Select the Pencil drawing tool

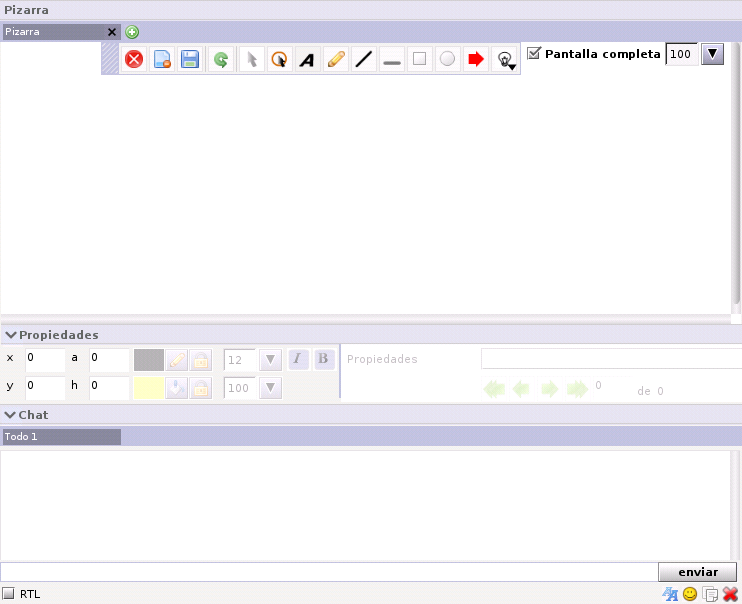click(x=336, y=60)
